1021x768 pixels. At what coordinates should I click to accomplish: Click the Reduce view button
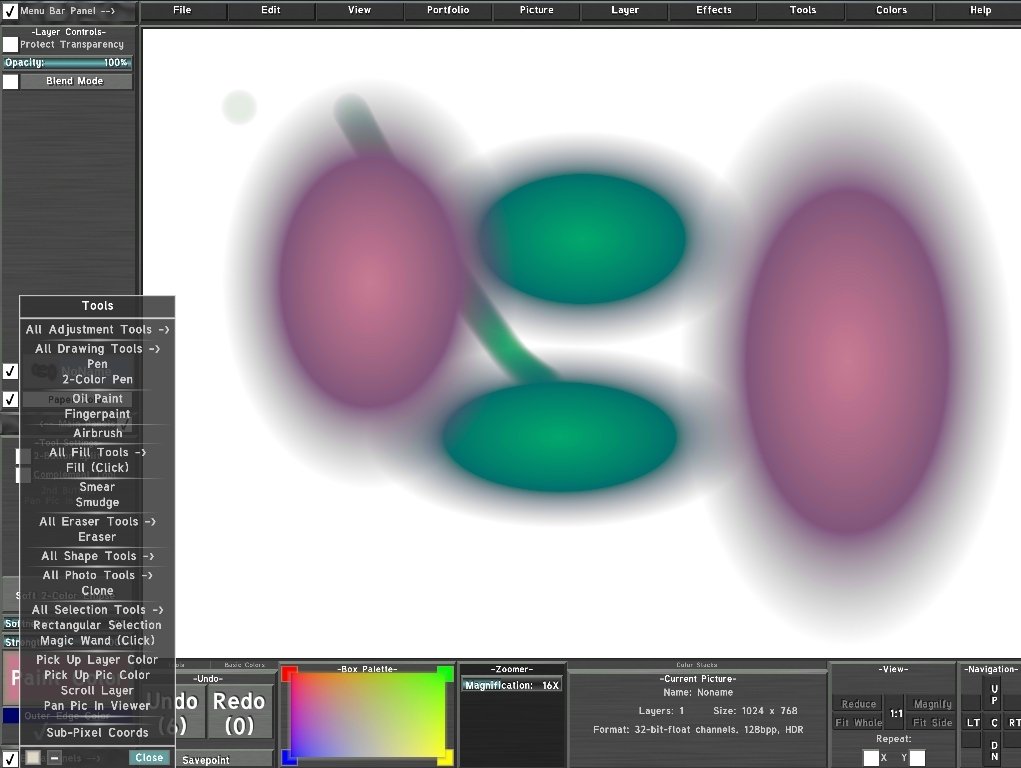[859, 704]
